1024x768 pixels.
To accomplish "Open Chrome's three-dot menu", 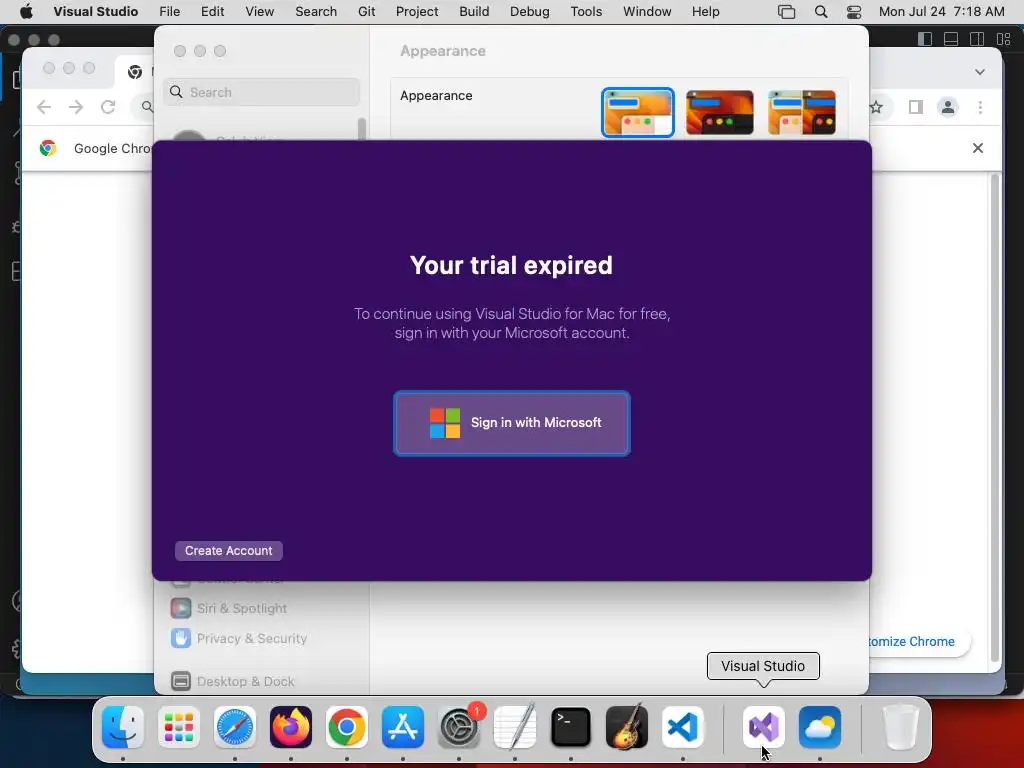I will coord(980,107).
